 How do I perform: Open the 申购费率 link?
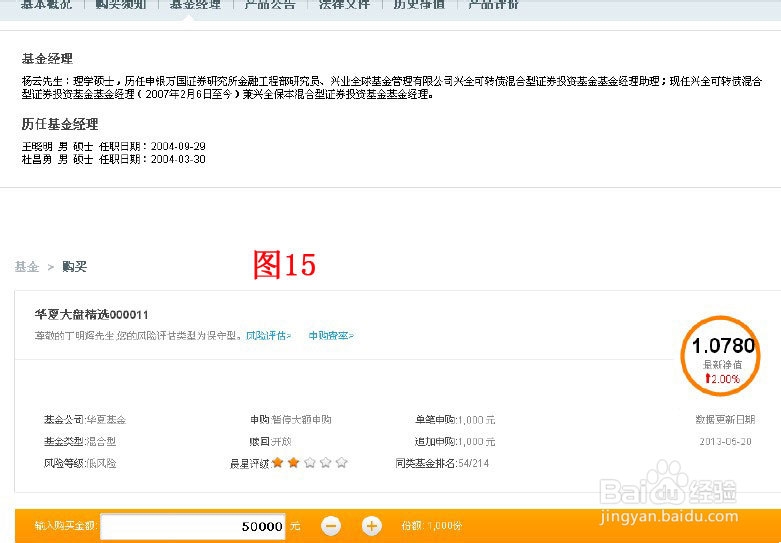331,336
